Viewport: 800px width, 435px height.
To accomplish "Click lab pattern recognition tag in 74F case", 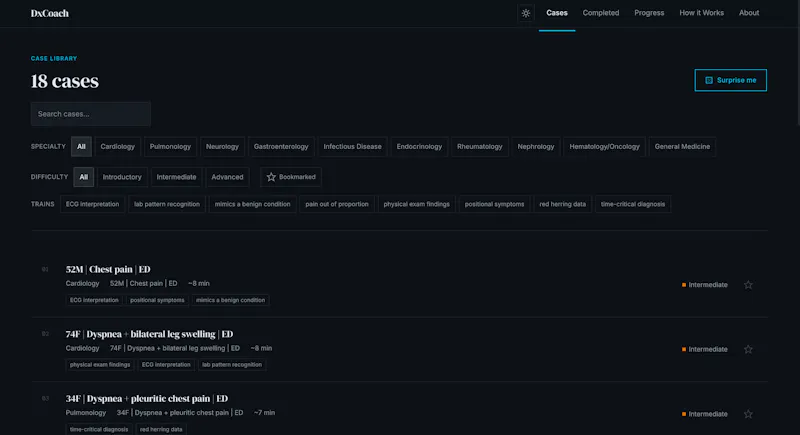I will [232, 365].
